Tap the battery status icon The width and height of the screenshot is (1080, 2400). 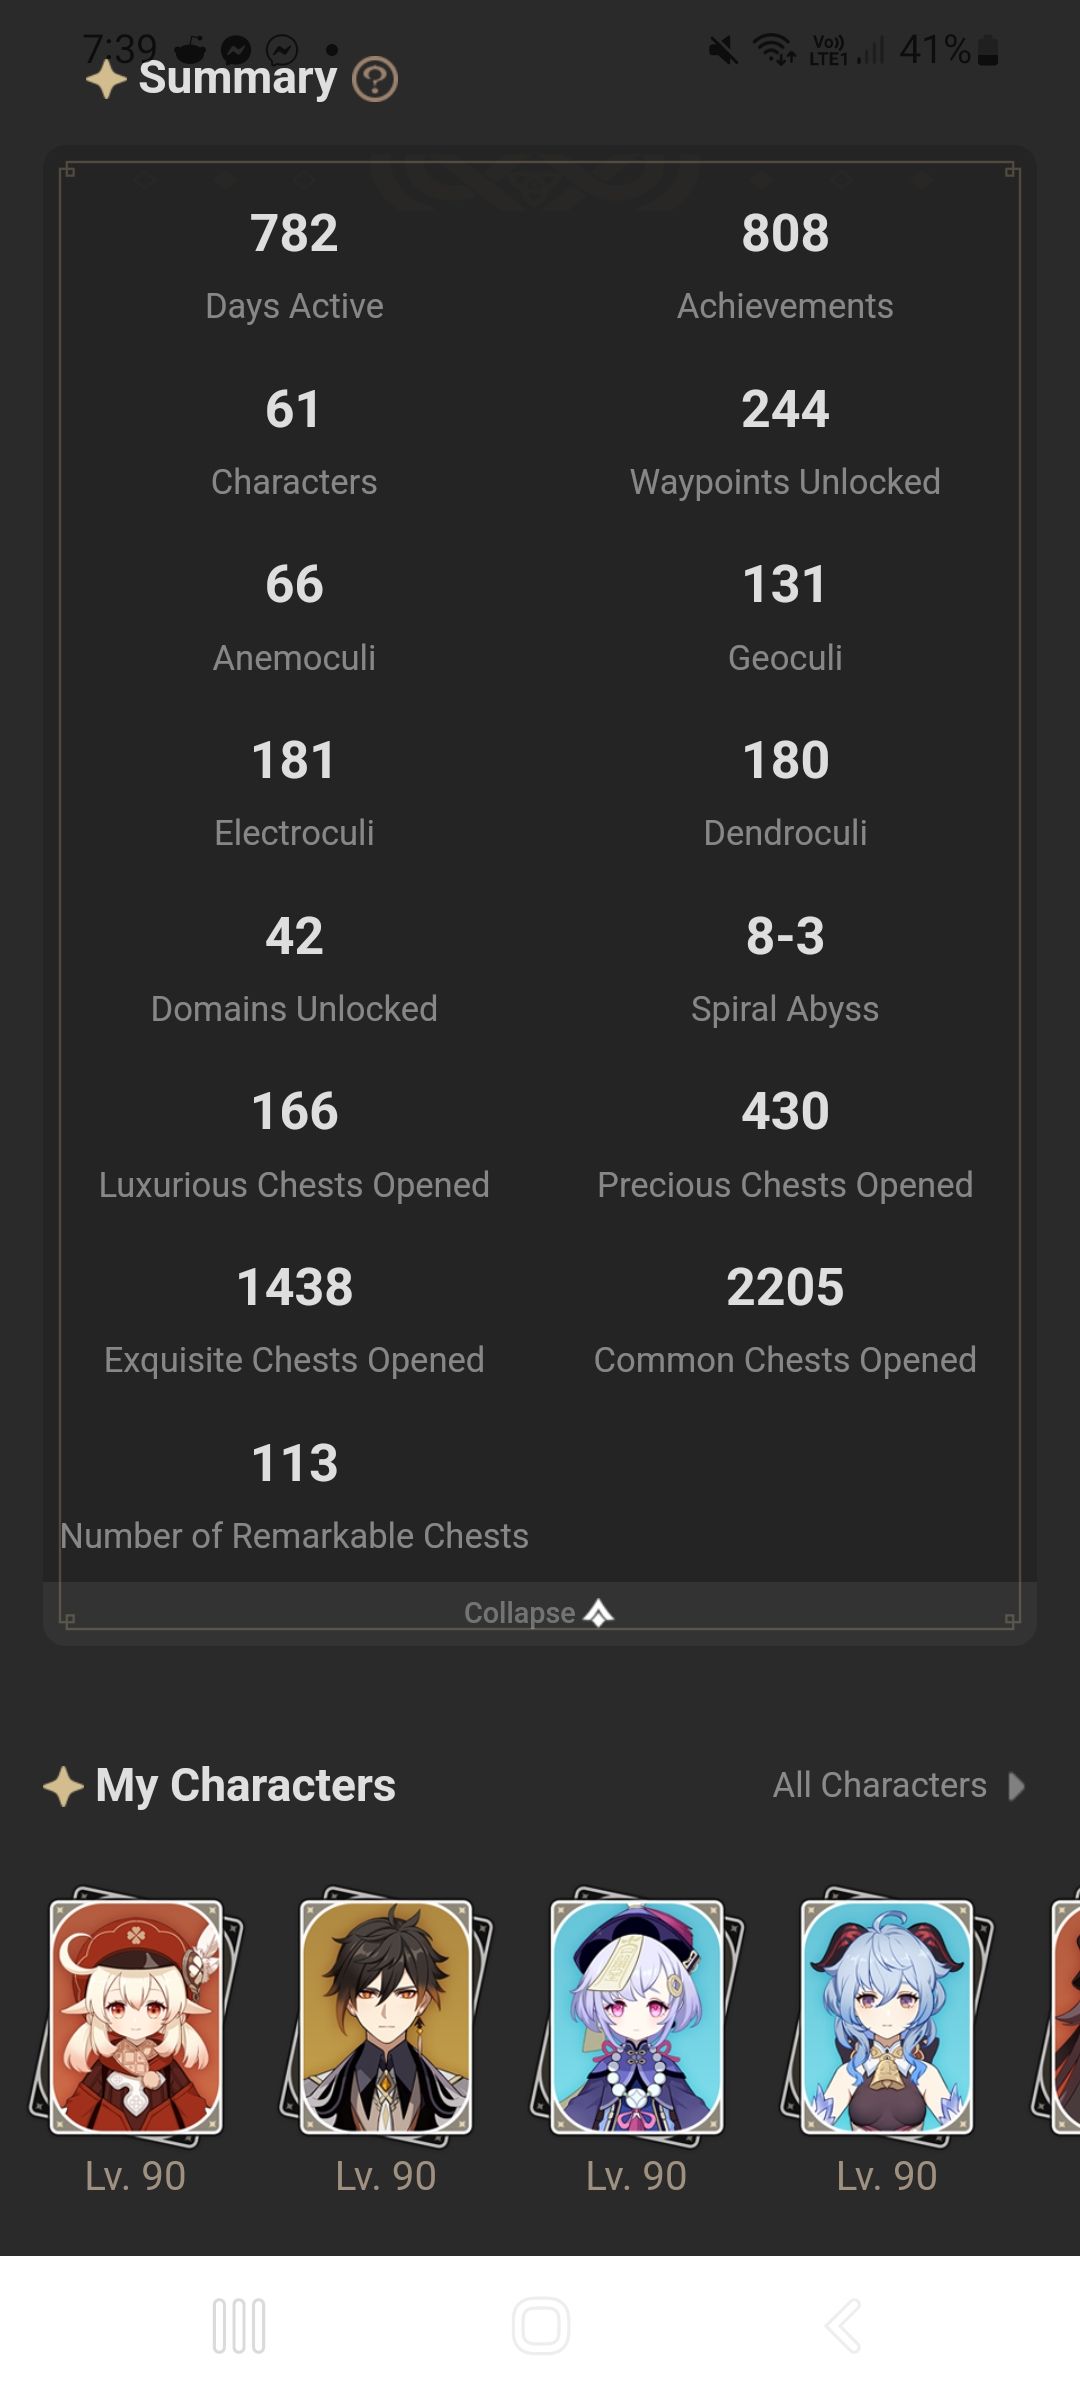tap(988, 49)
